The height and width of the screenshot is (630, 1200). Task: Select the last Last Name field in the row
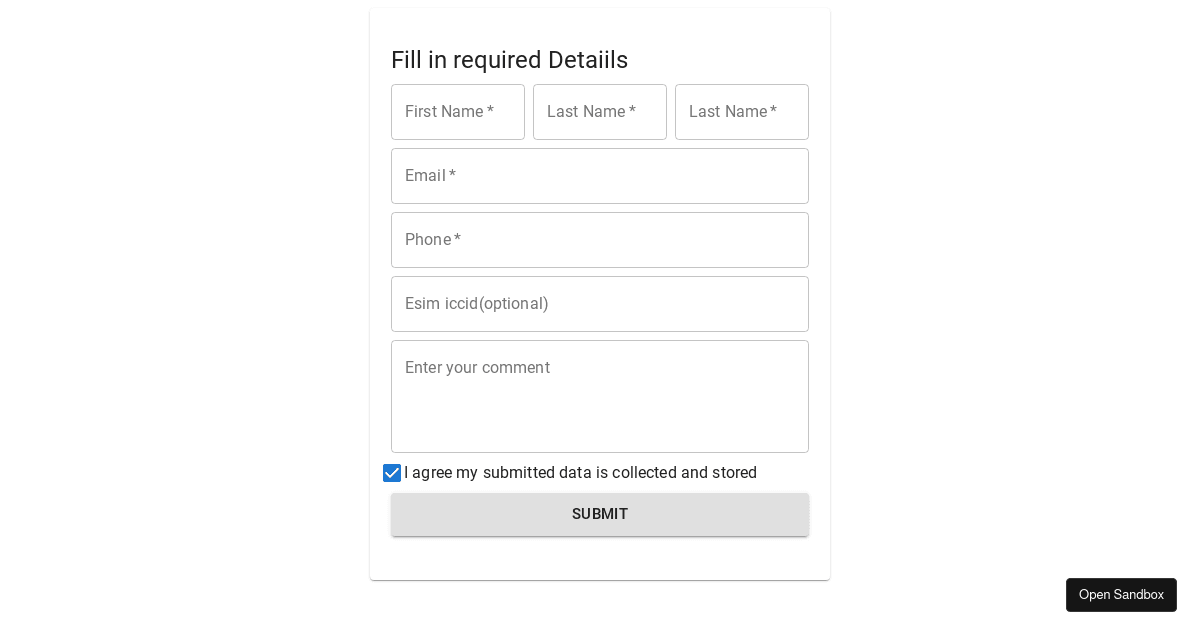742,112
